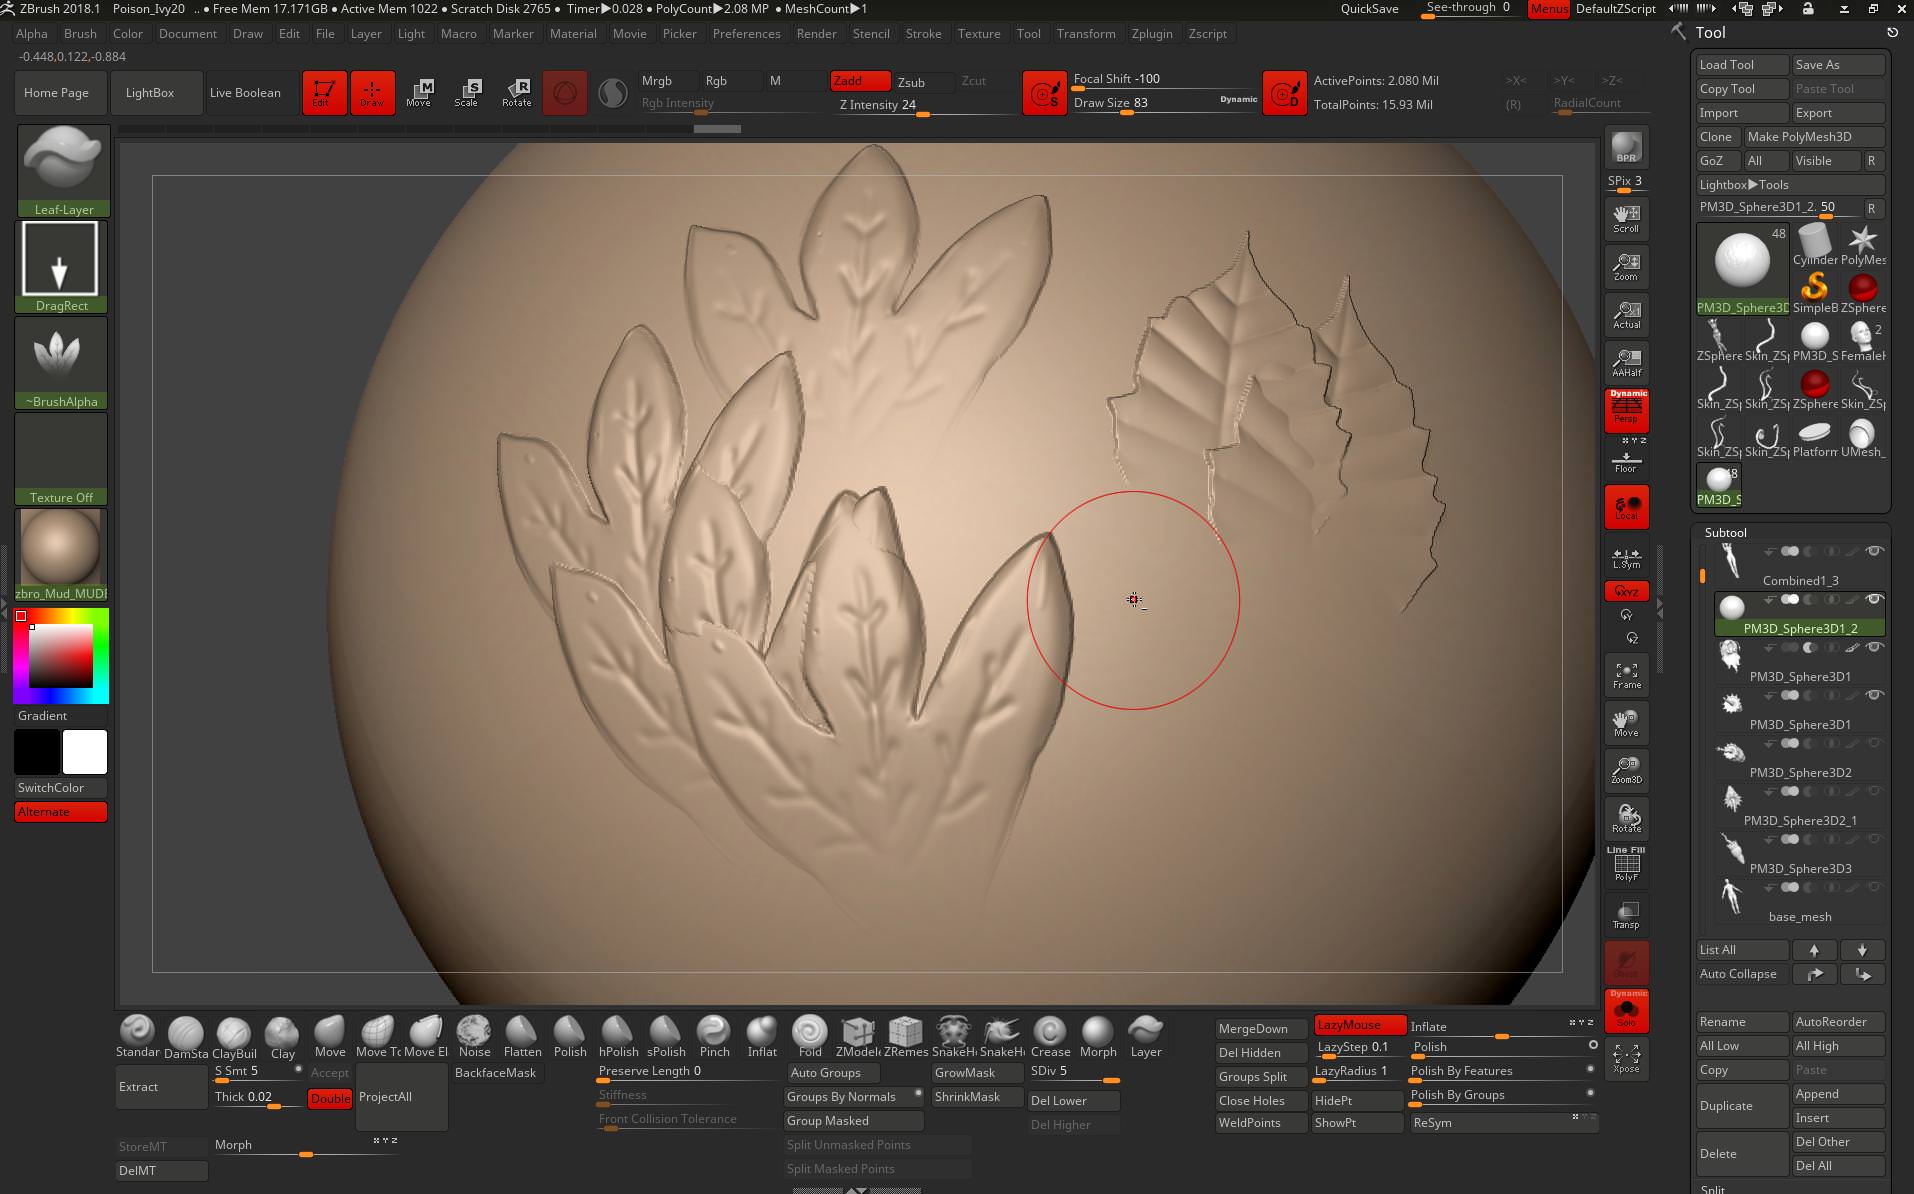Hide the PM3D_Sphere3D1_2 subtool eye
This screenshot has width=1914, height=1194.
tap(1874, 599)
